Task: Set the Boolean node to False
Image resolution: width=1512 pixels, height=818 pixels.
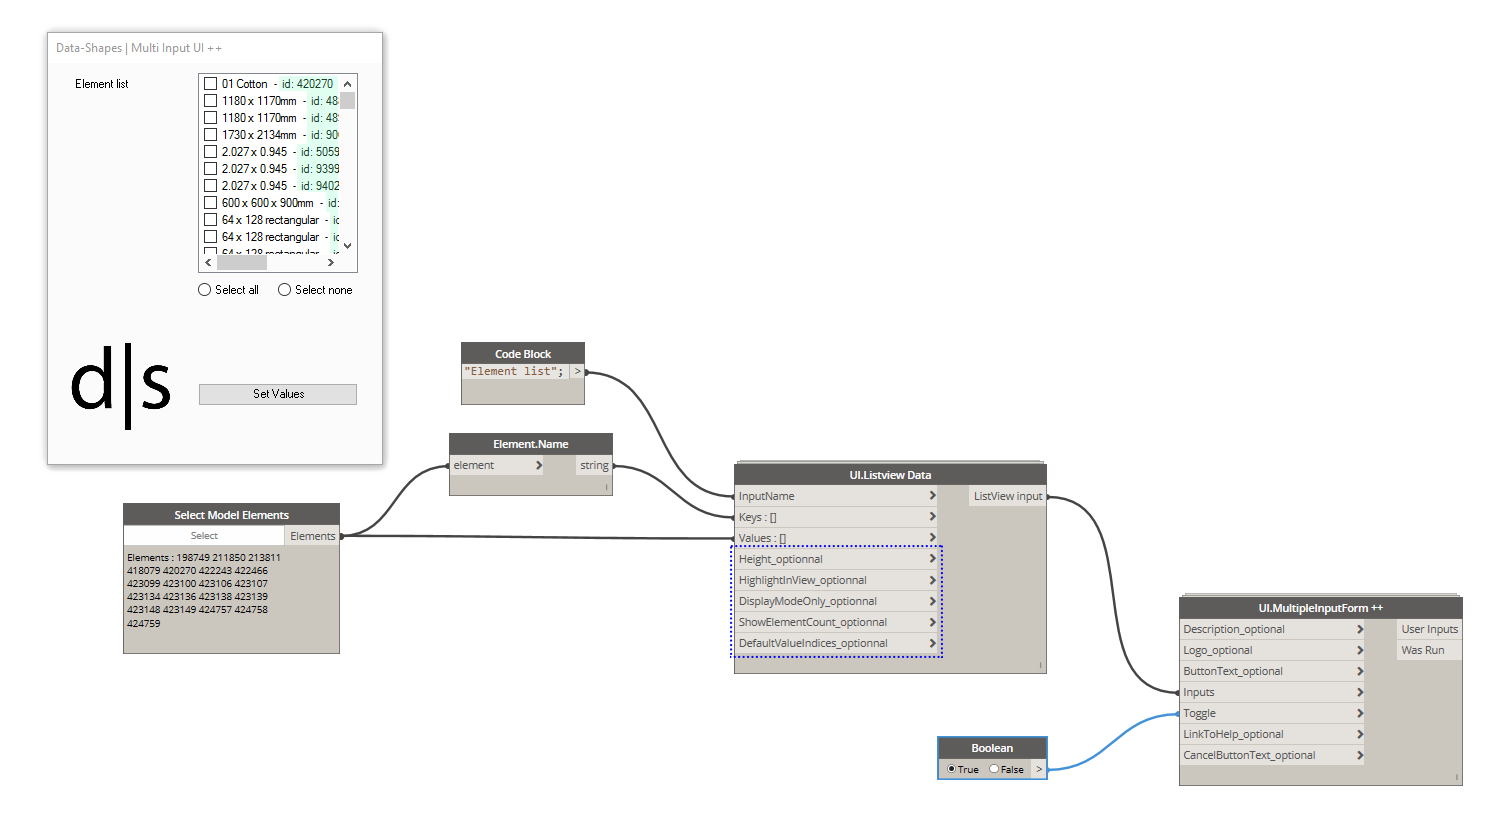Action: tap(994, 769)
